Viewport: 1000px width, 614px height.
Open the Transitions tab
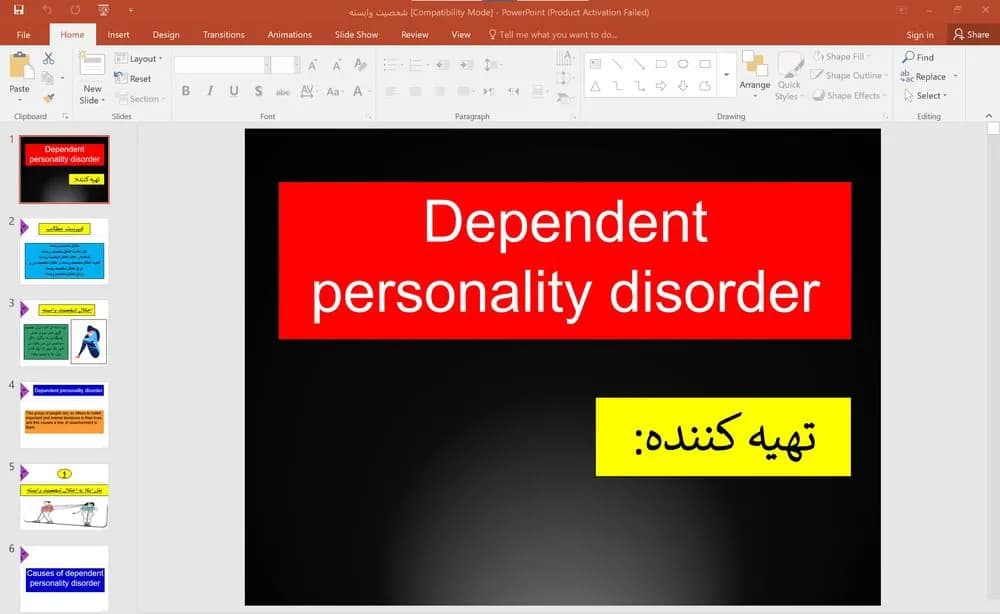(223, 34)
